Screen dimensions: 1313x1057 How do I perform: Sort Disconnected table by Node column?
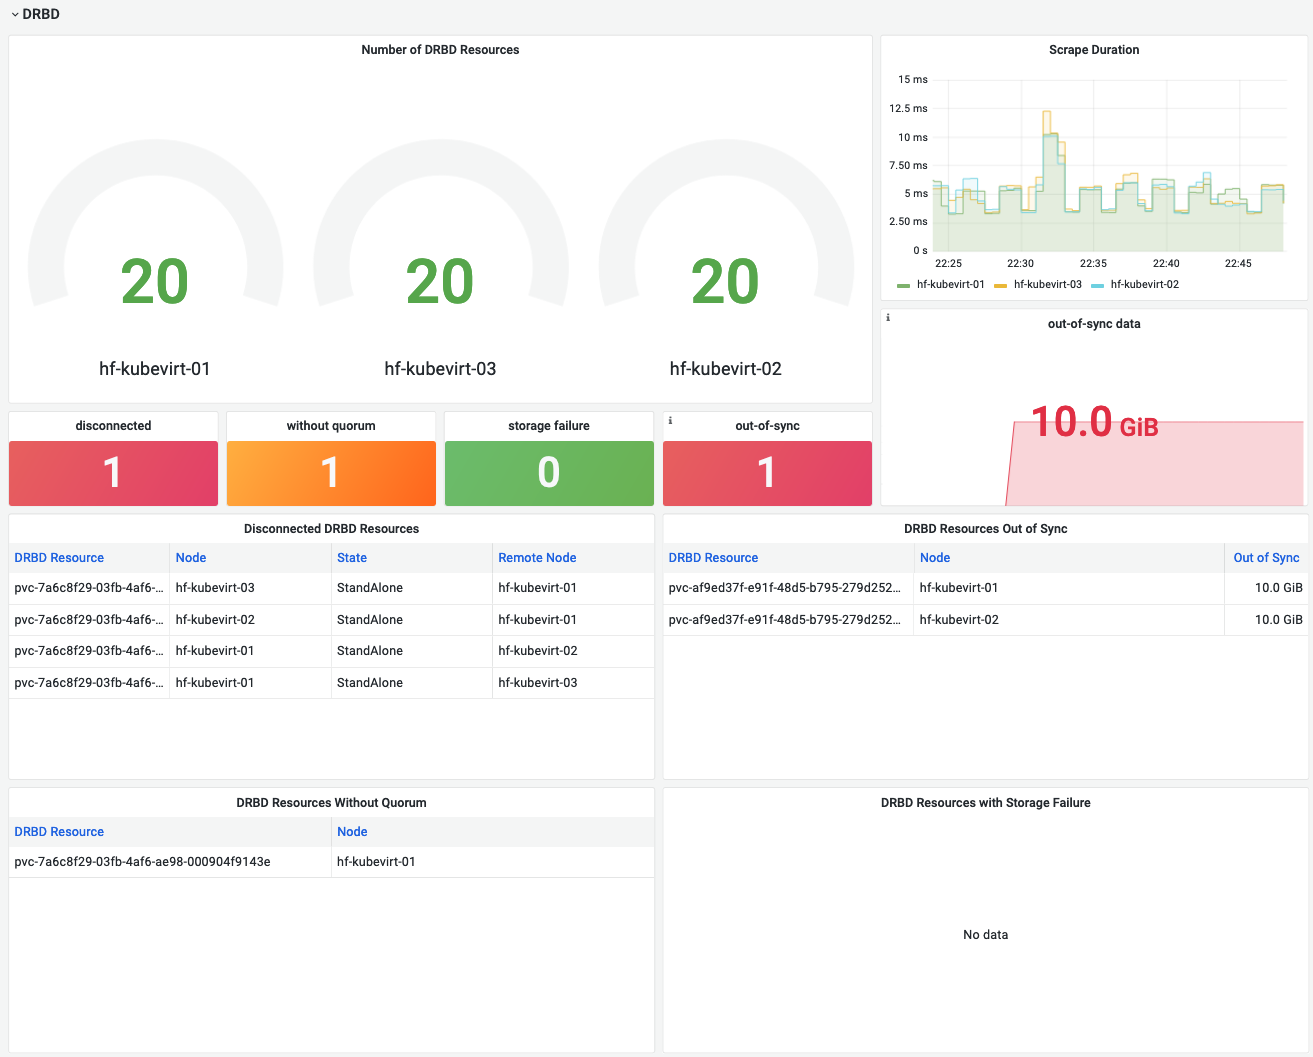click(191, 558)
